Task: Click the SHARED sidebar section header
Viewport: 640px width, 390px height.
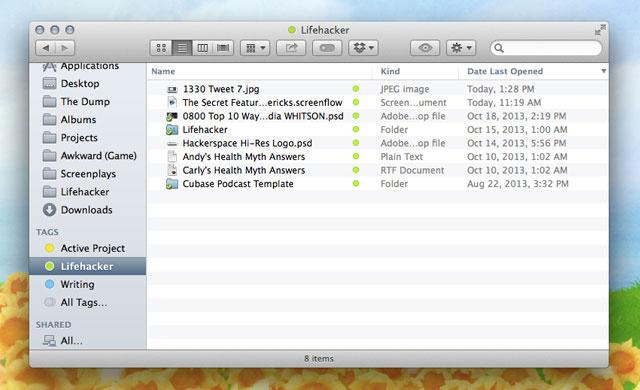Action: point(53,325)
